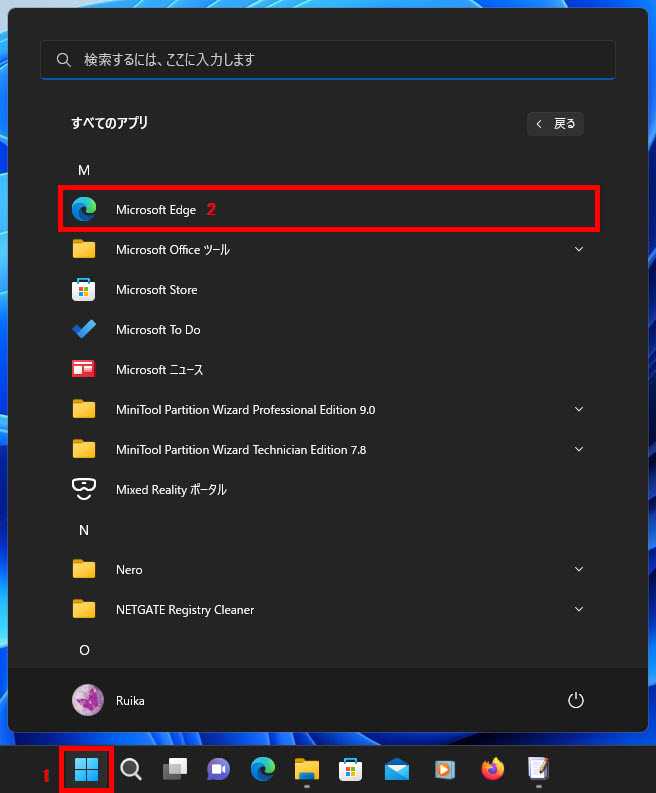Launch Microsoft Store from the app list
656x793 pixels.
pyautogui.click(x=156, y=290)
